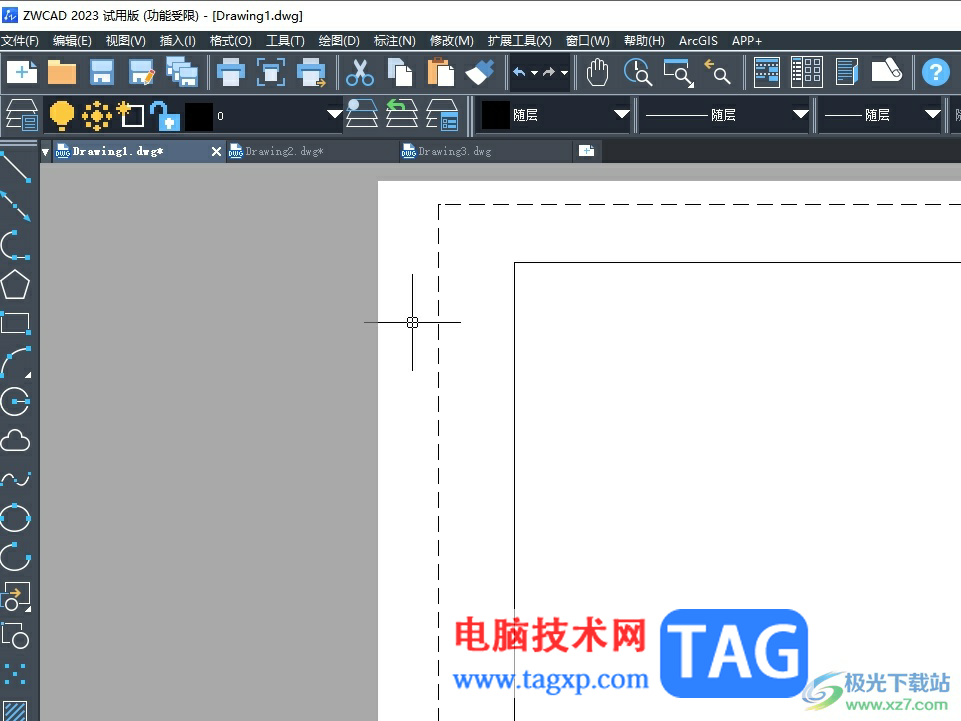The image size is (961, 721).
Task: Open the 插入(I) menu
Action: point(178,40)
